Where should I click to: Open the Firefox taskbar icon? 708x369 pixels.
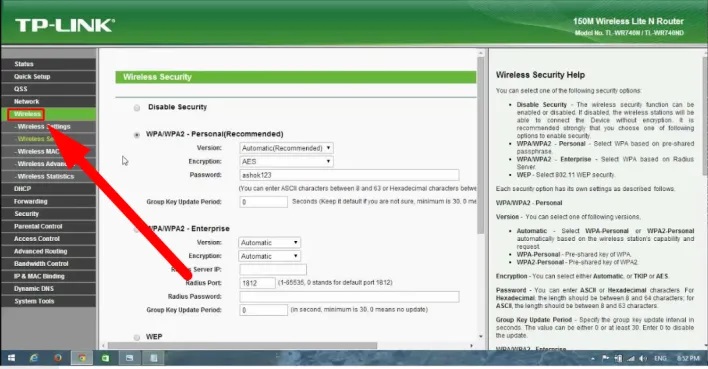58,358
